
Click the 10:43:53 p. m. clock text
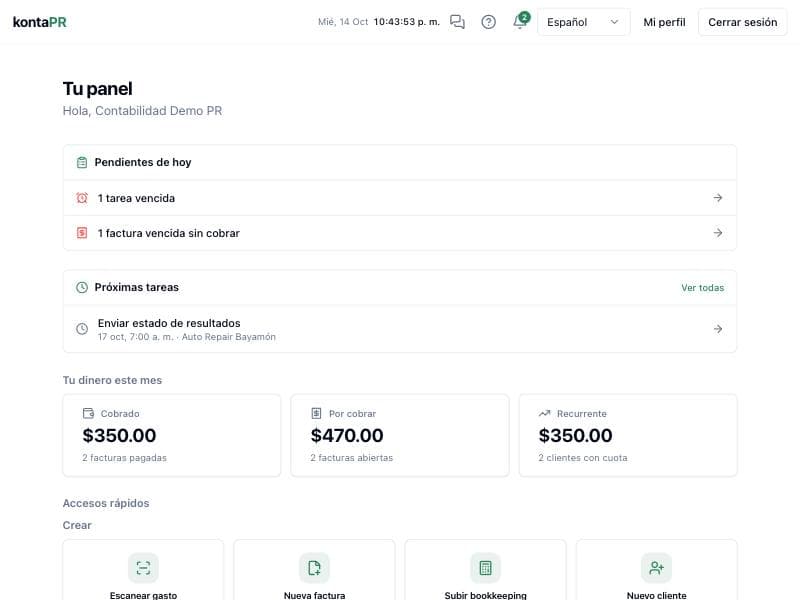(x=407, y=22)
